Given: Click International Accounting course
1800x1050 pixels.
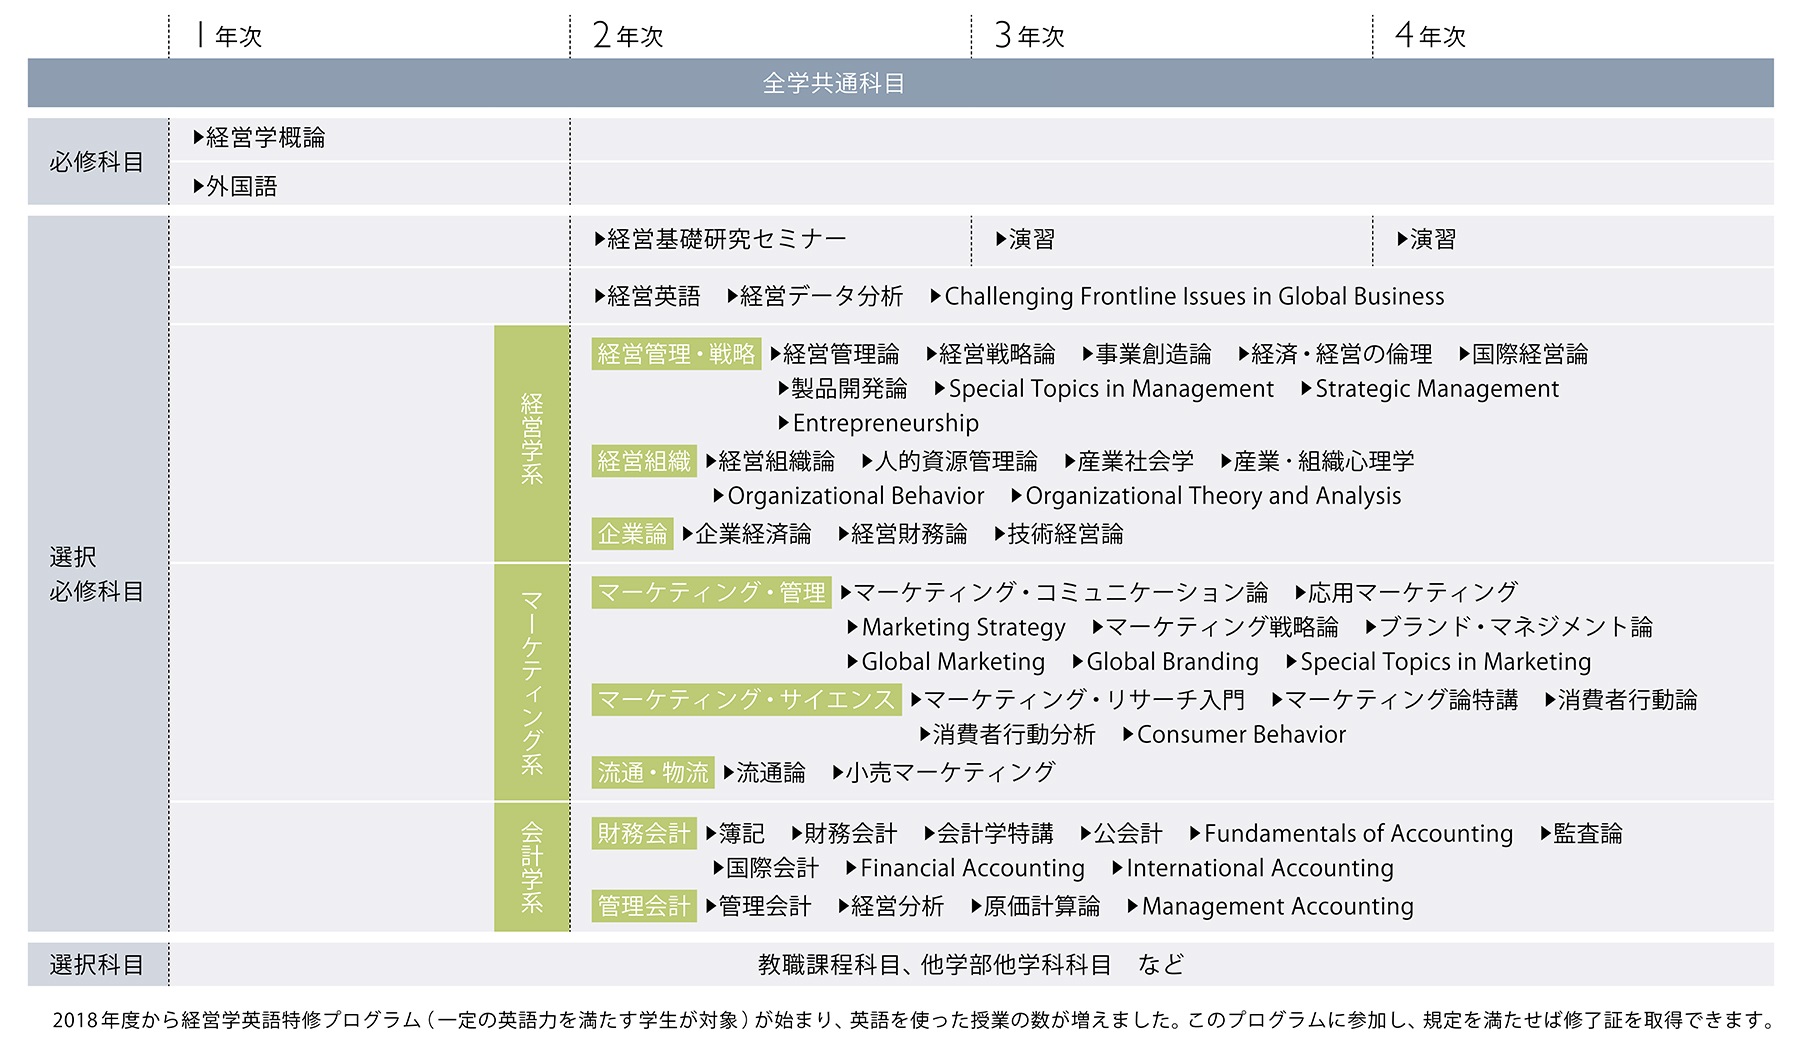Looking at the screenshot, I should [x=1253, y=869].
